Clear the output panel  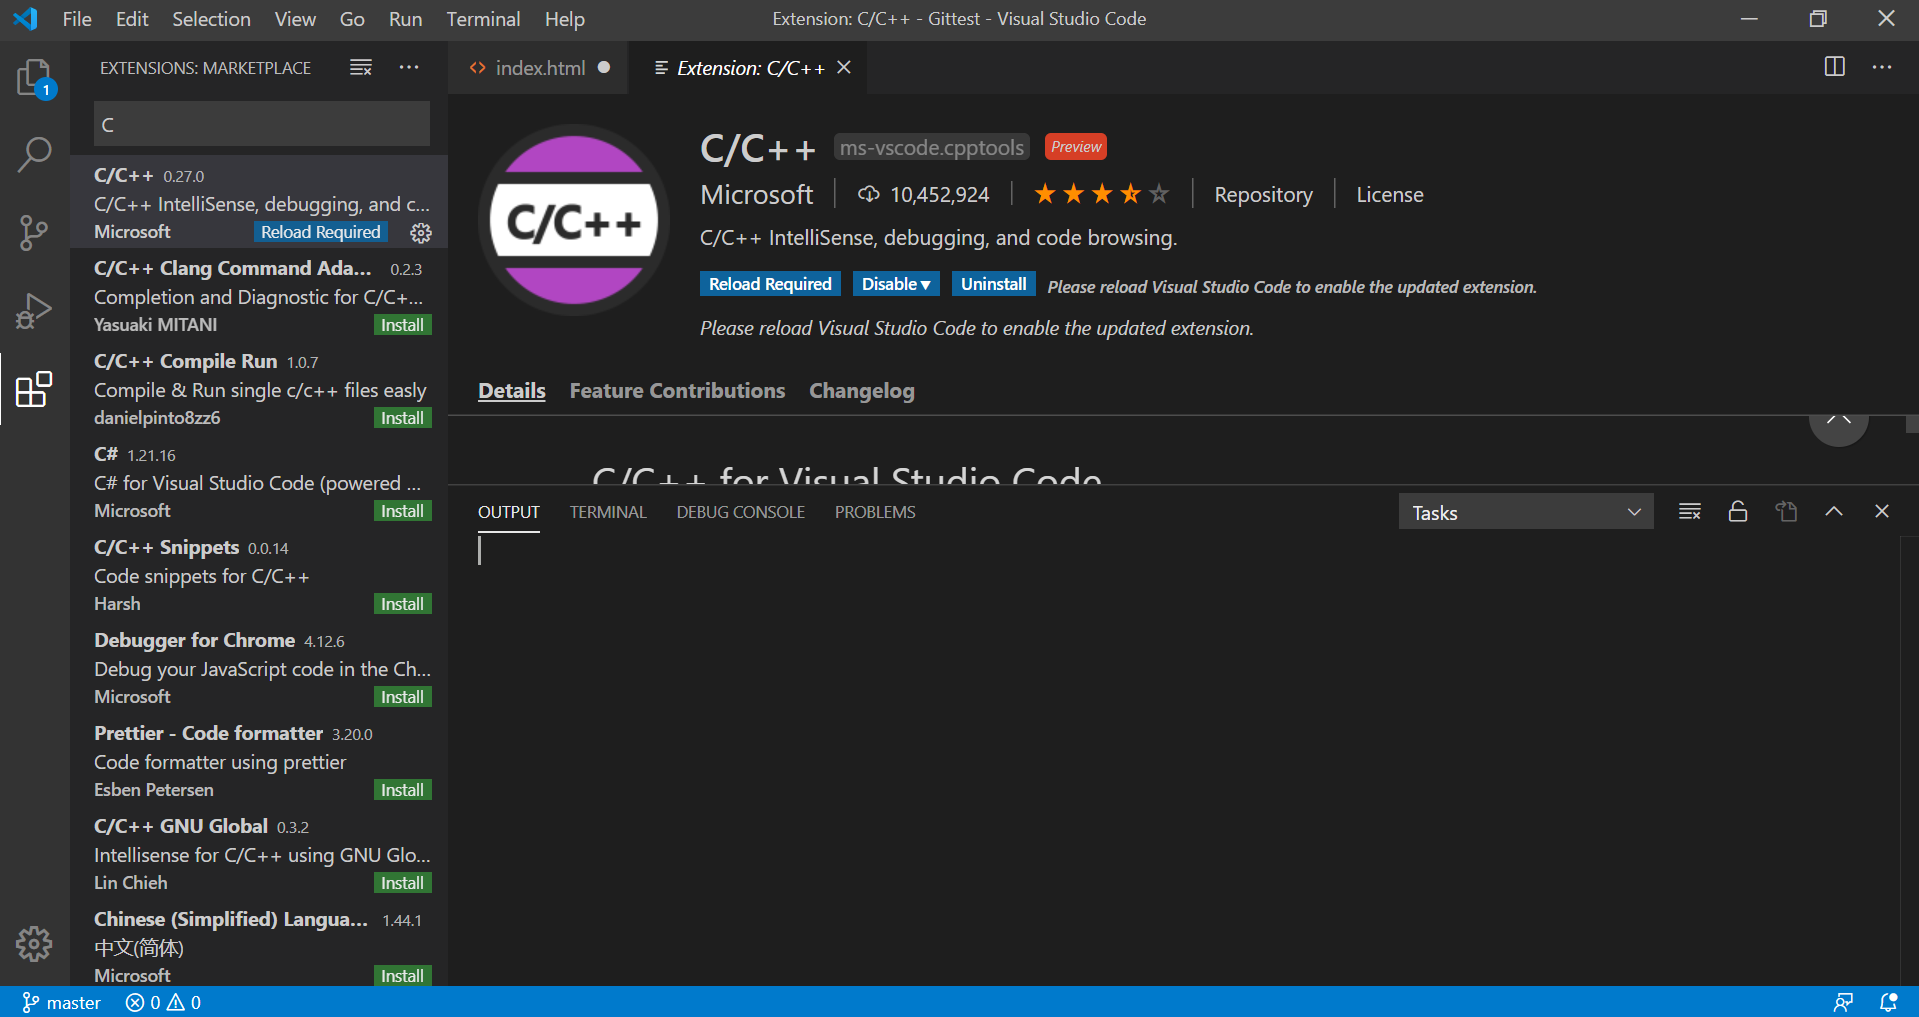[x=1690, y=512]
